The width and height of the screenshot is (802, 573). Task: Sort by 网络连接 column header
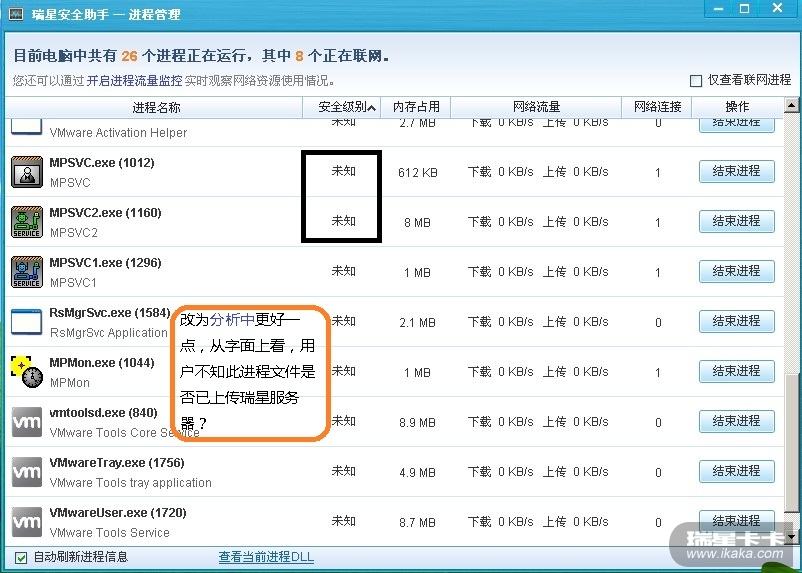(x=657, y=107)
